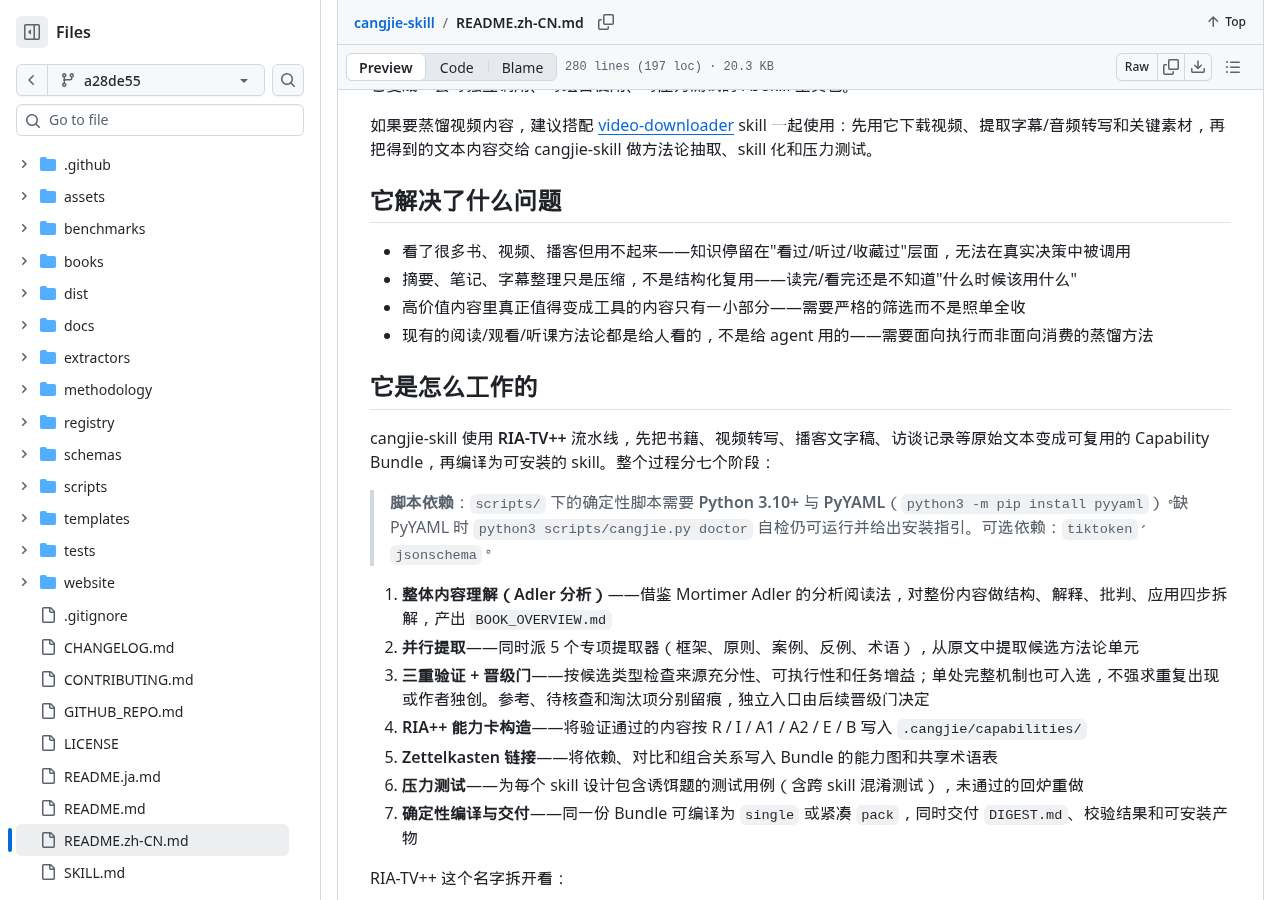Click the SKILL.md file icon
This screenshot has height=900, width=1280.
[48, 873]
